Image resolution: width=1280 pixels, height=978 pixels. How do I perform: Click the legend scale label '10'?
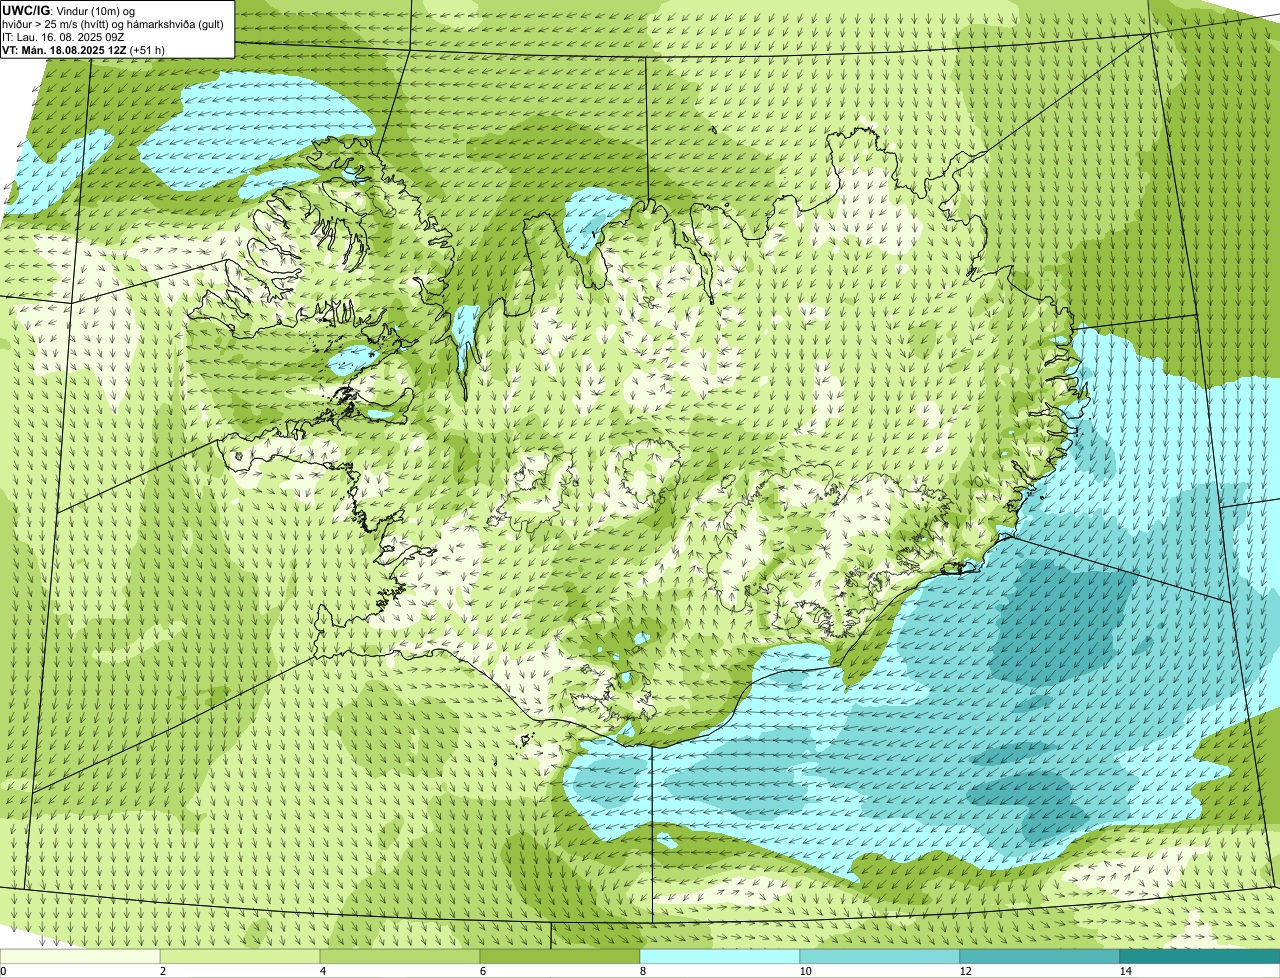tap(805, 971)
